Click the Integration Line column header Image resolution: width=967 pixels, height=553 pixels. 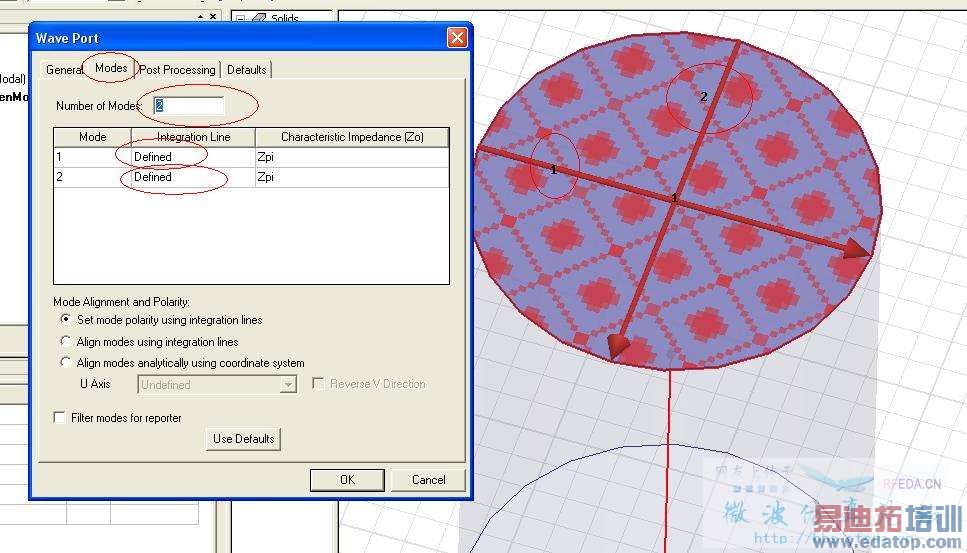193,137
